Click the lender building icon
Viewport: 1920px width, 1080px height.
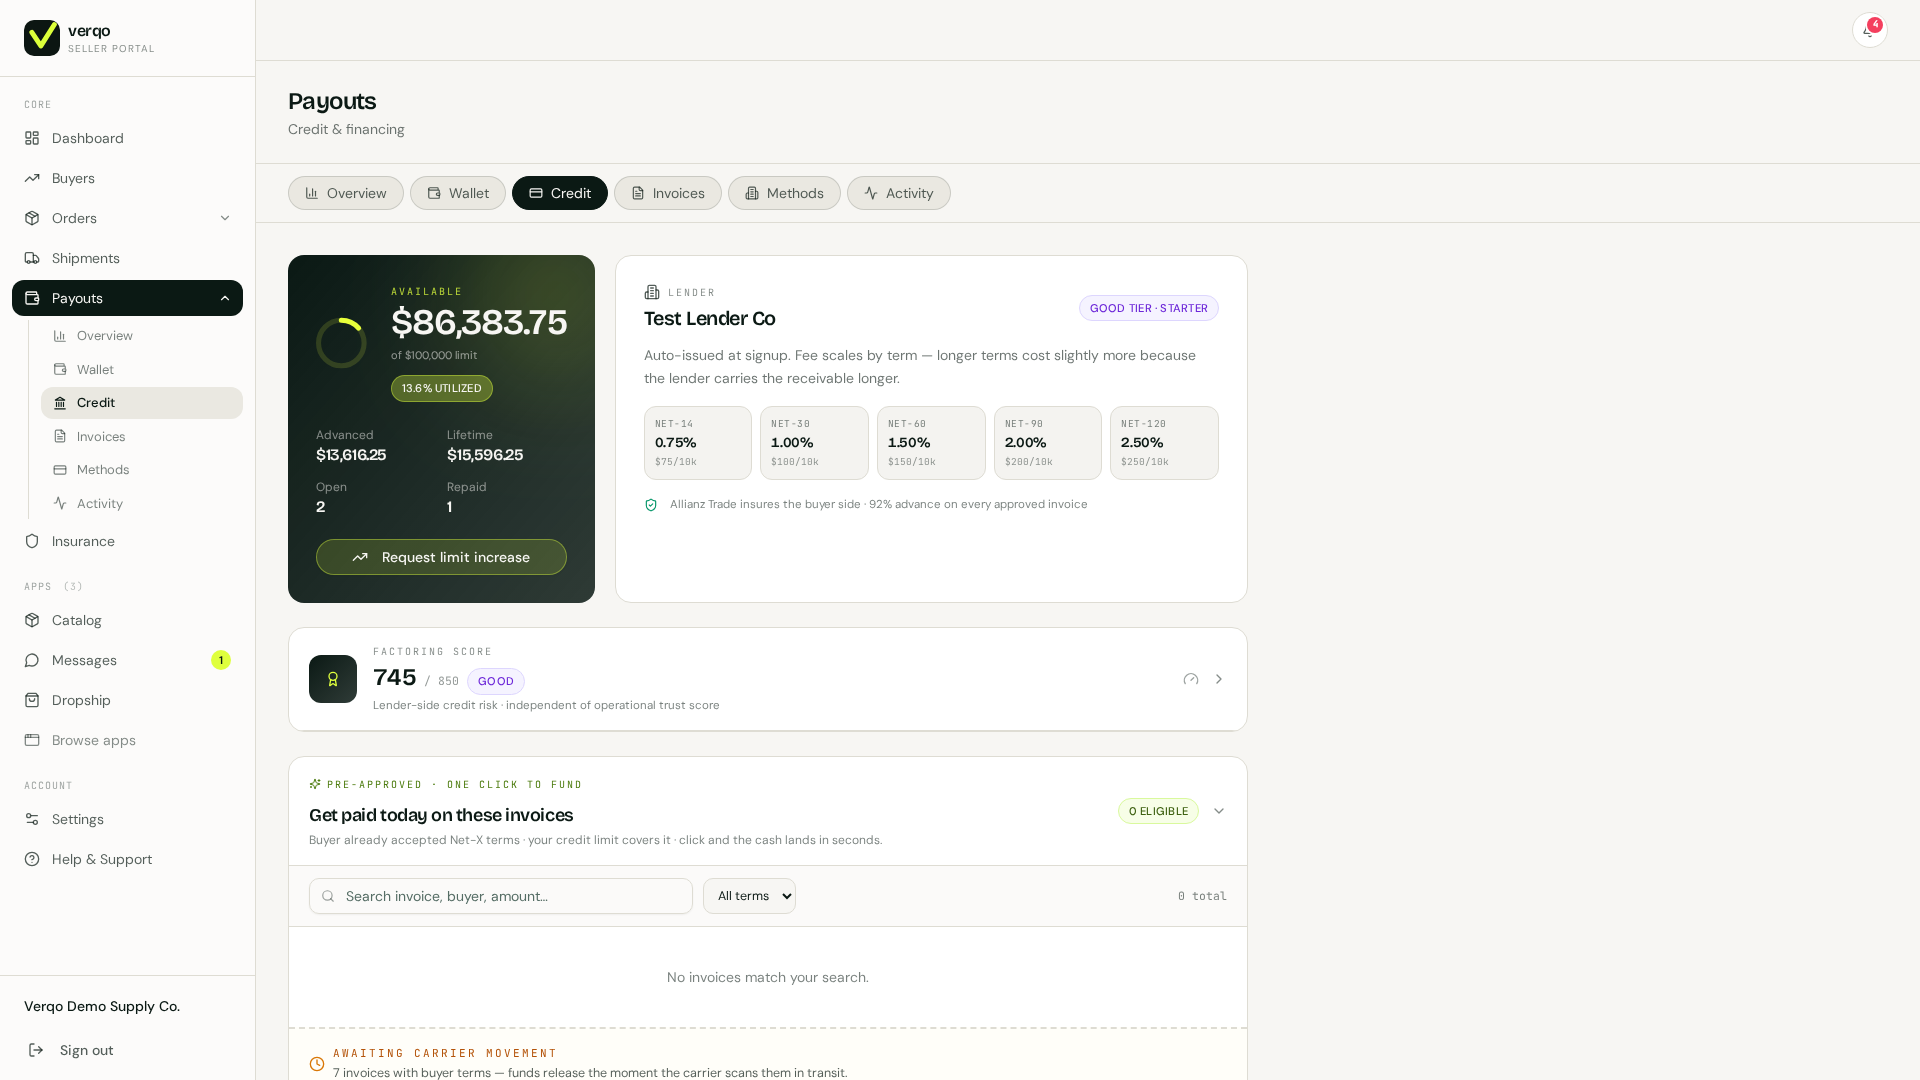click(x=652, y=292)
